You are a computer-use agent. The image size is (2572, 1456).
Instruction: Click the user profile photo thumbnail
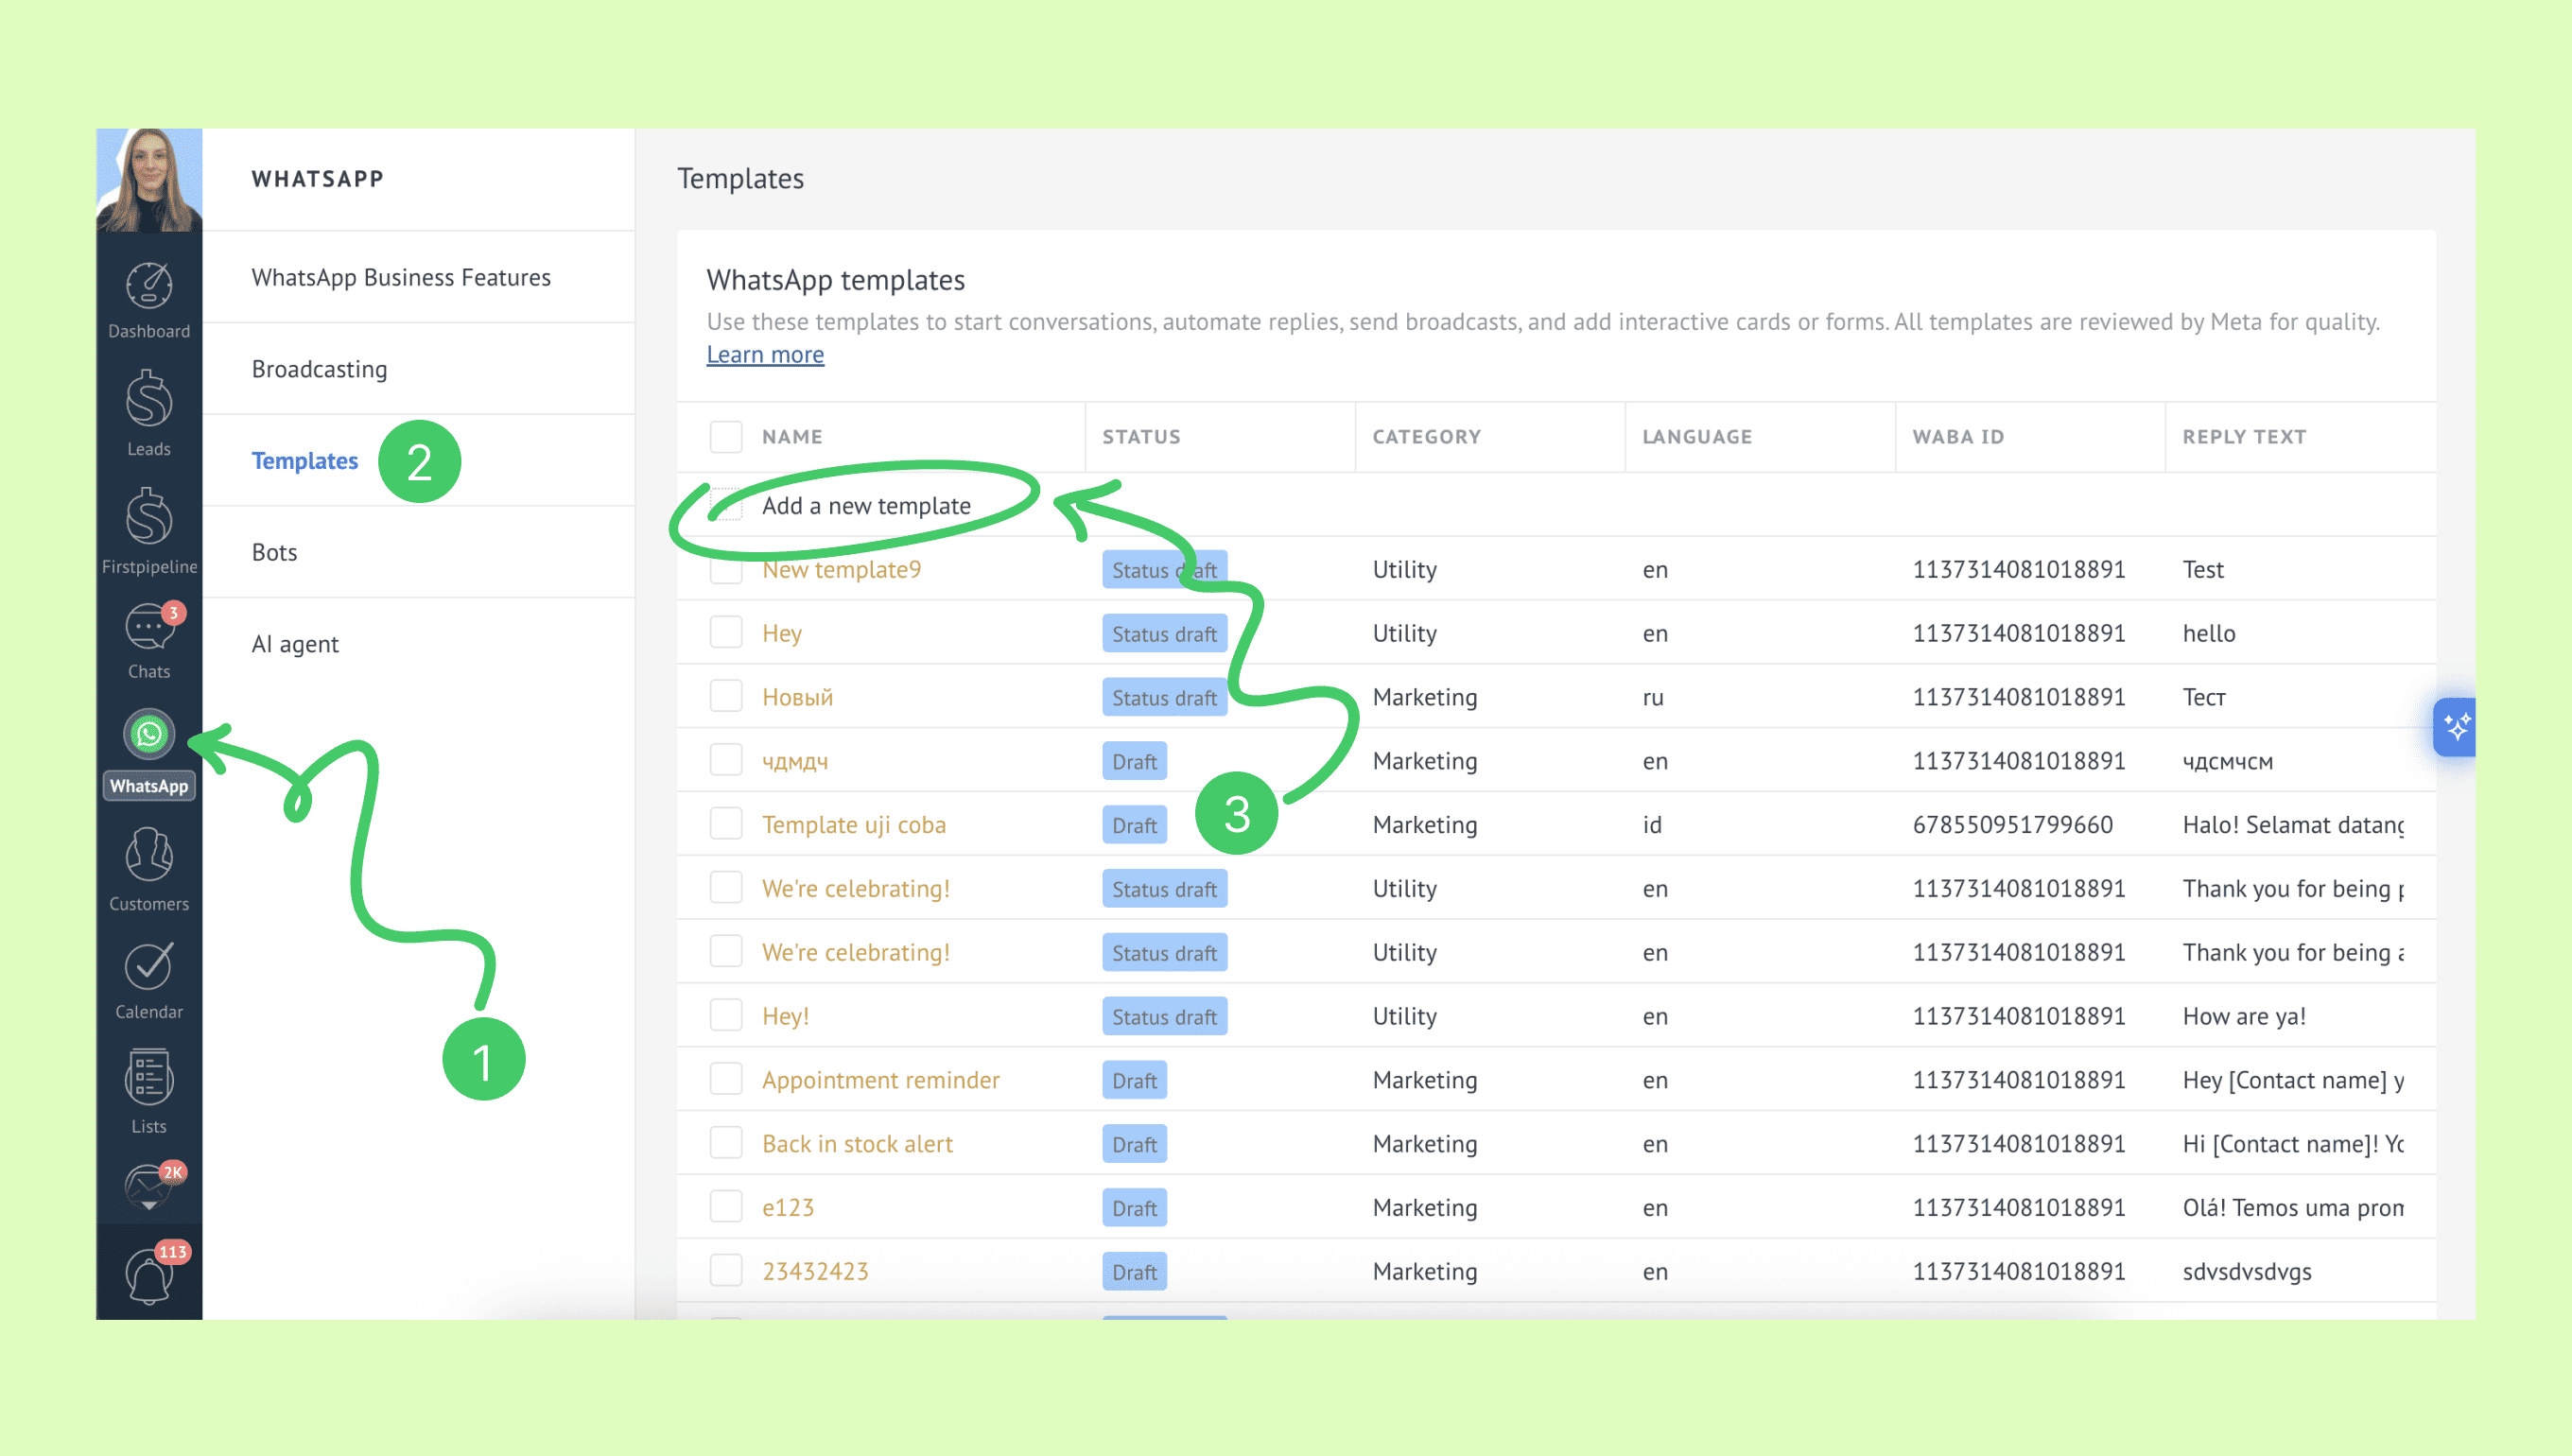point(149,180)
